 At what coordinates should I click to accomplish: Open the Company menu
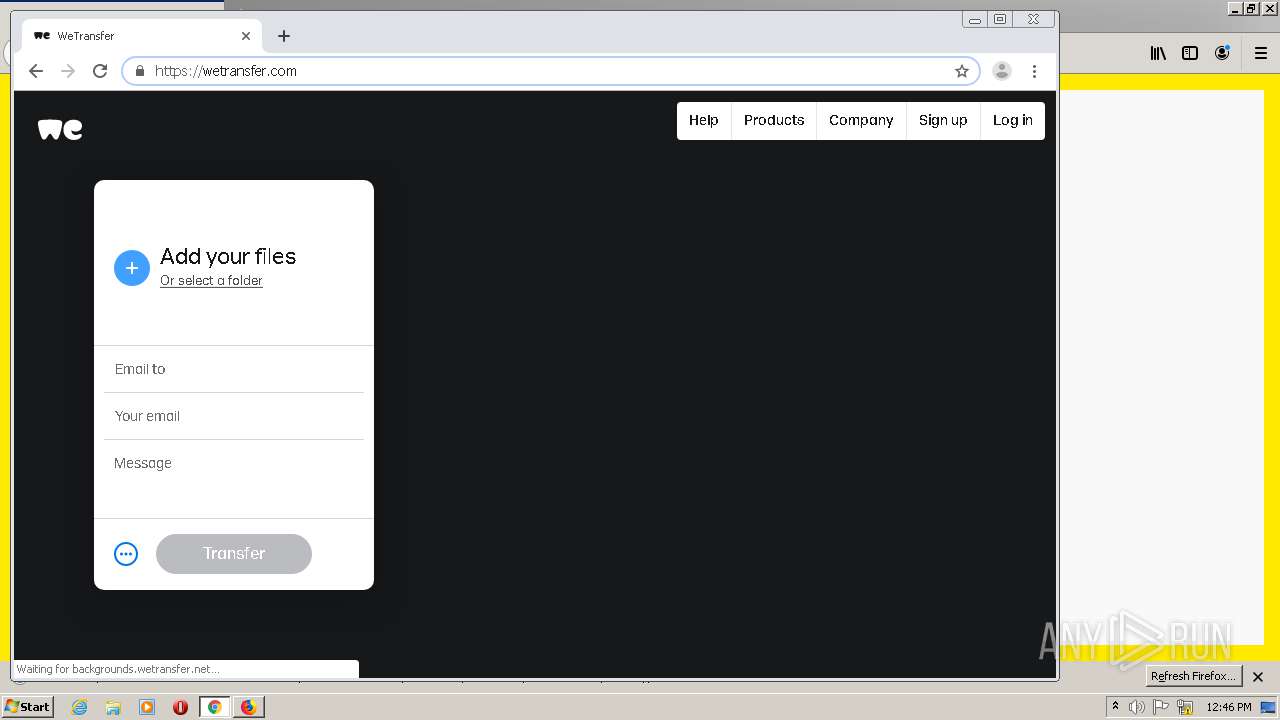coord(861,120)
